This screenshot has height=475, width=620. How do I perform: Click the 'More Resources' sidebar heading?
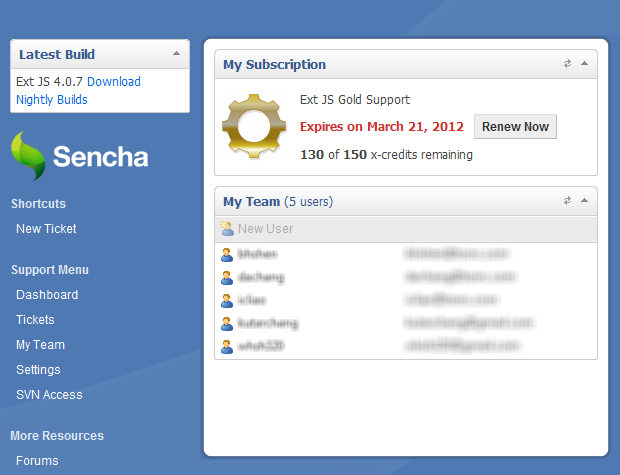point(57,435)
